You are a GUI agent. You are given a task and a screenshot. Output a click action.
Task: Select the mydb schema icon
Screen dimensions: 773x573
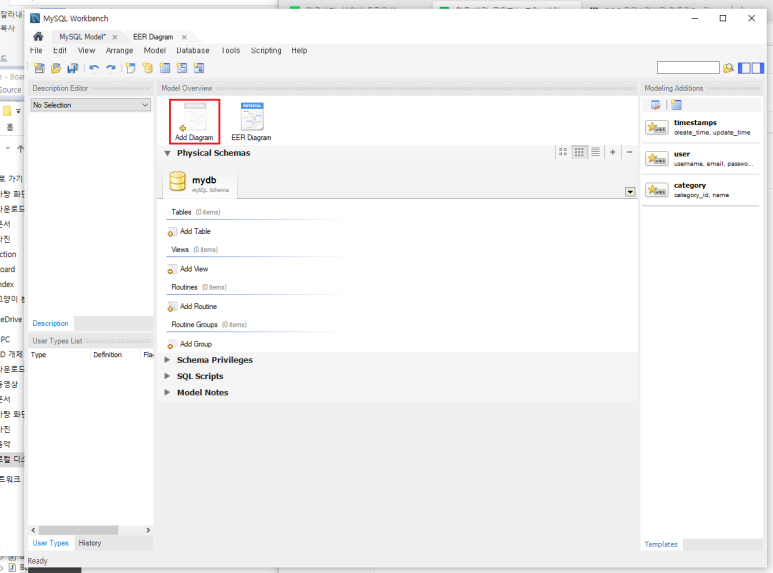click(177, 181)
